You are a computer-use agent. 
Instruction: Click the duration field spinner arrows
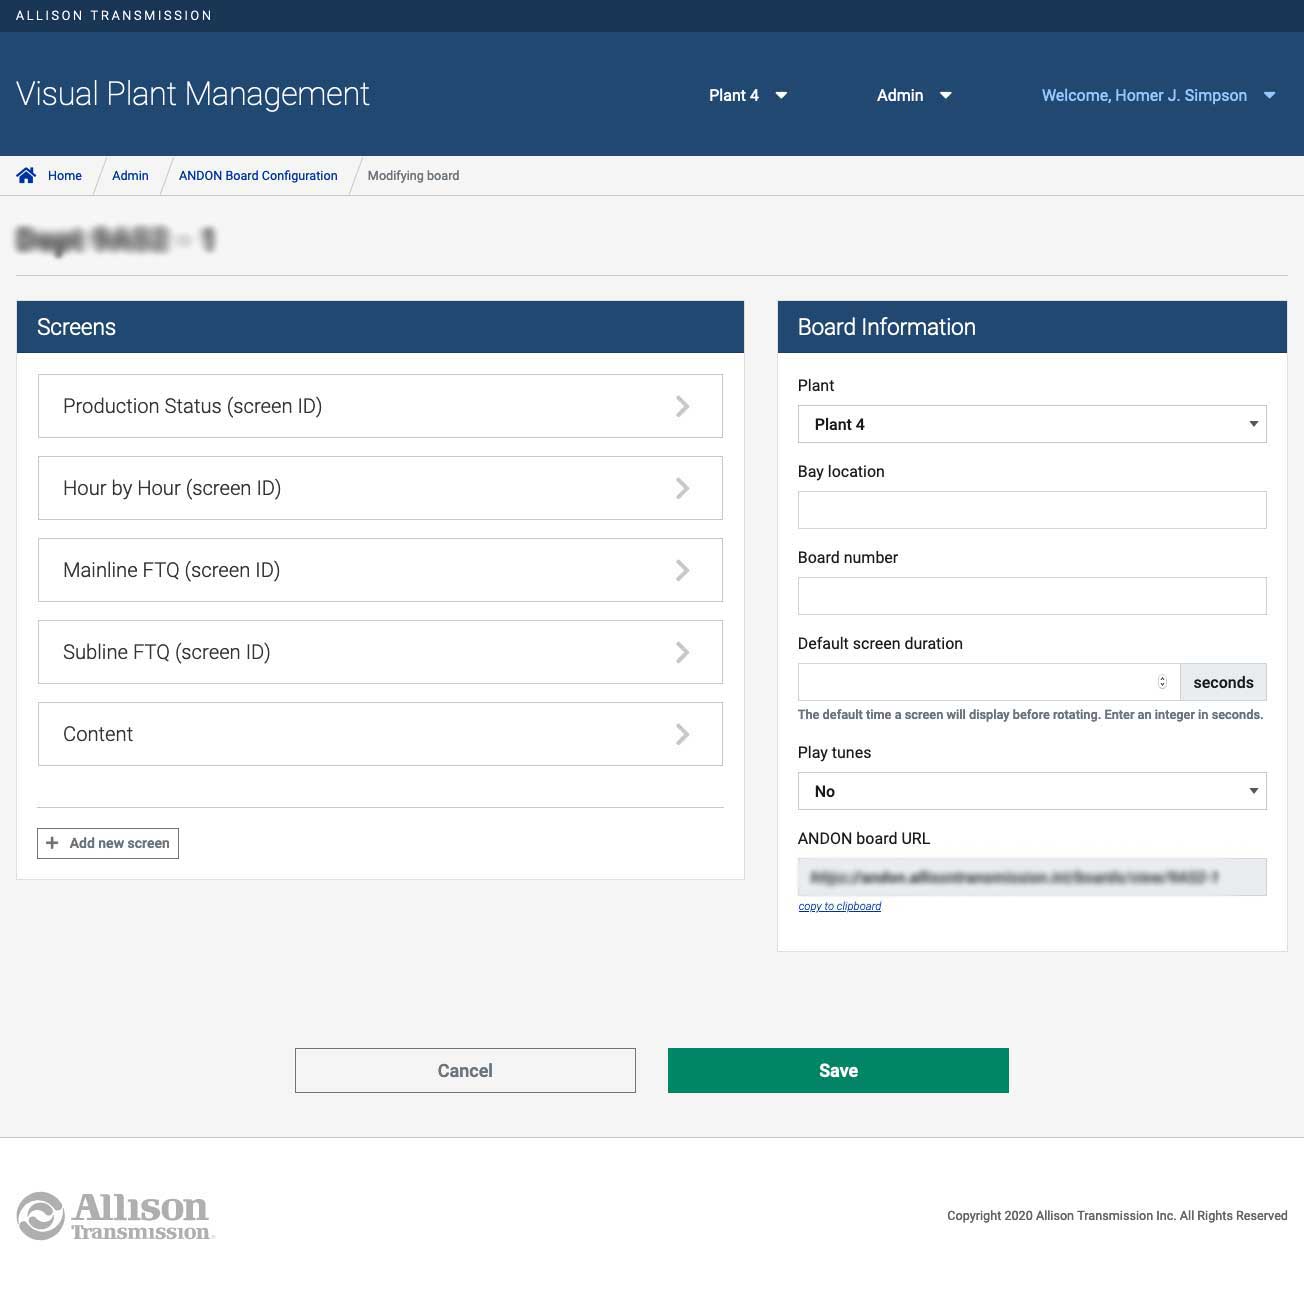1162,682
